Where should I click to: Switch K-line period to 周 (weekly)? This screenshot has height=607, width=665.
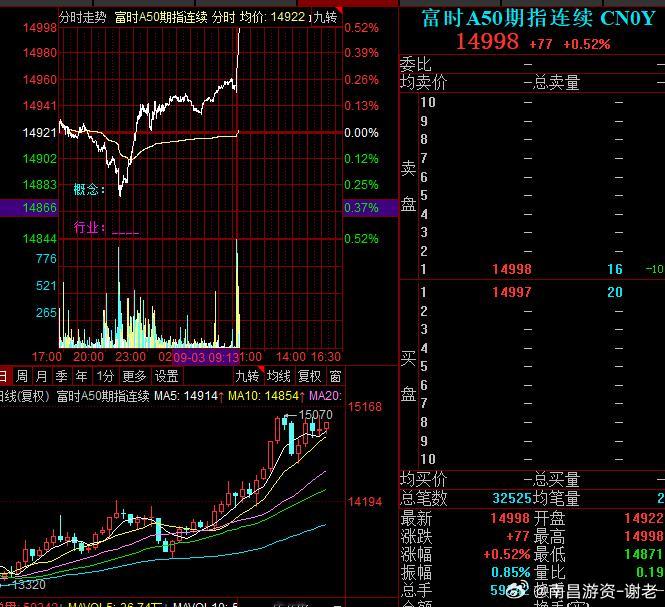click(22, 376)
